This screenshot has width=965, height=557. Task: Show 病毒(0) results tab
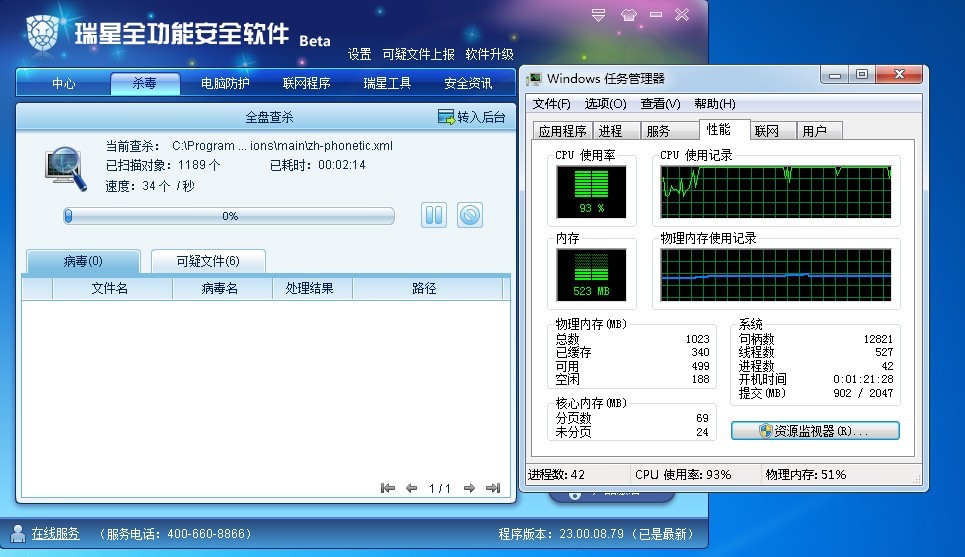(83, 262)
